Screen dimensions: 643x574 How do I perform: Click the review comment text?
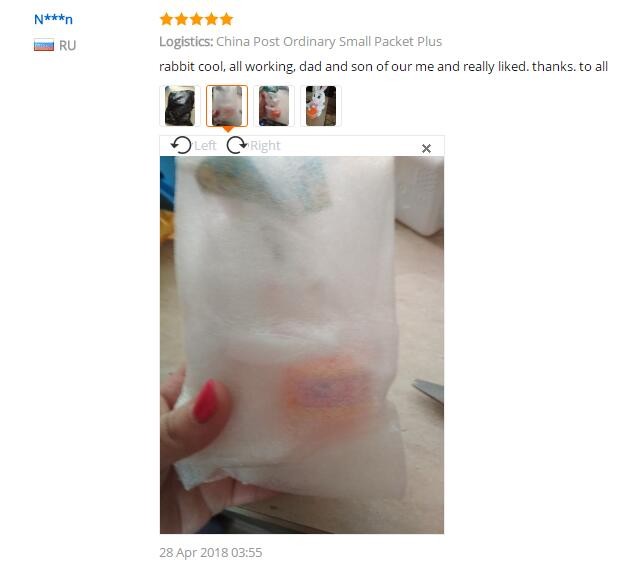pyautogui.click(x=383, y=66)
